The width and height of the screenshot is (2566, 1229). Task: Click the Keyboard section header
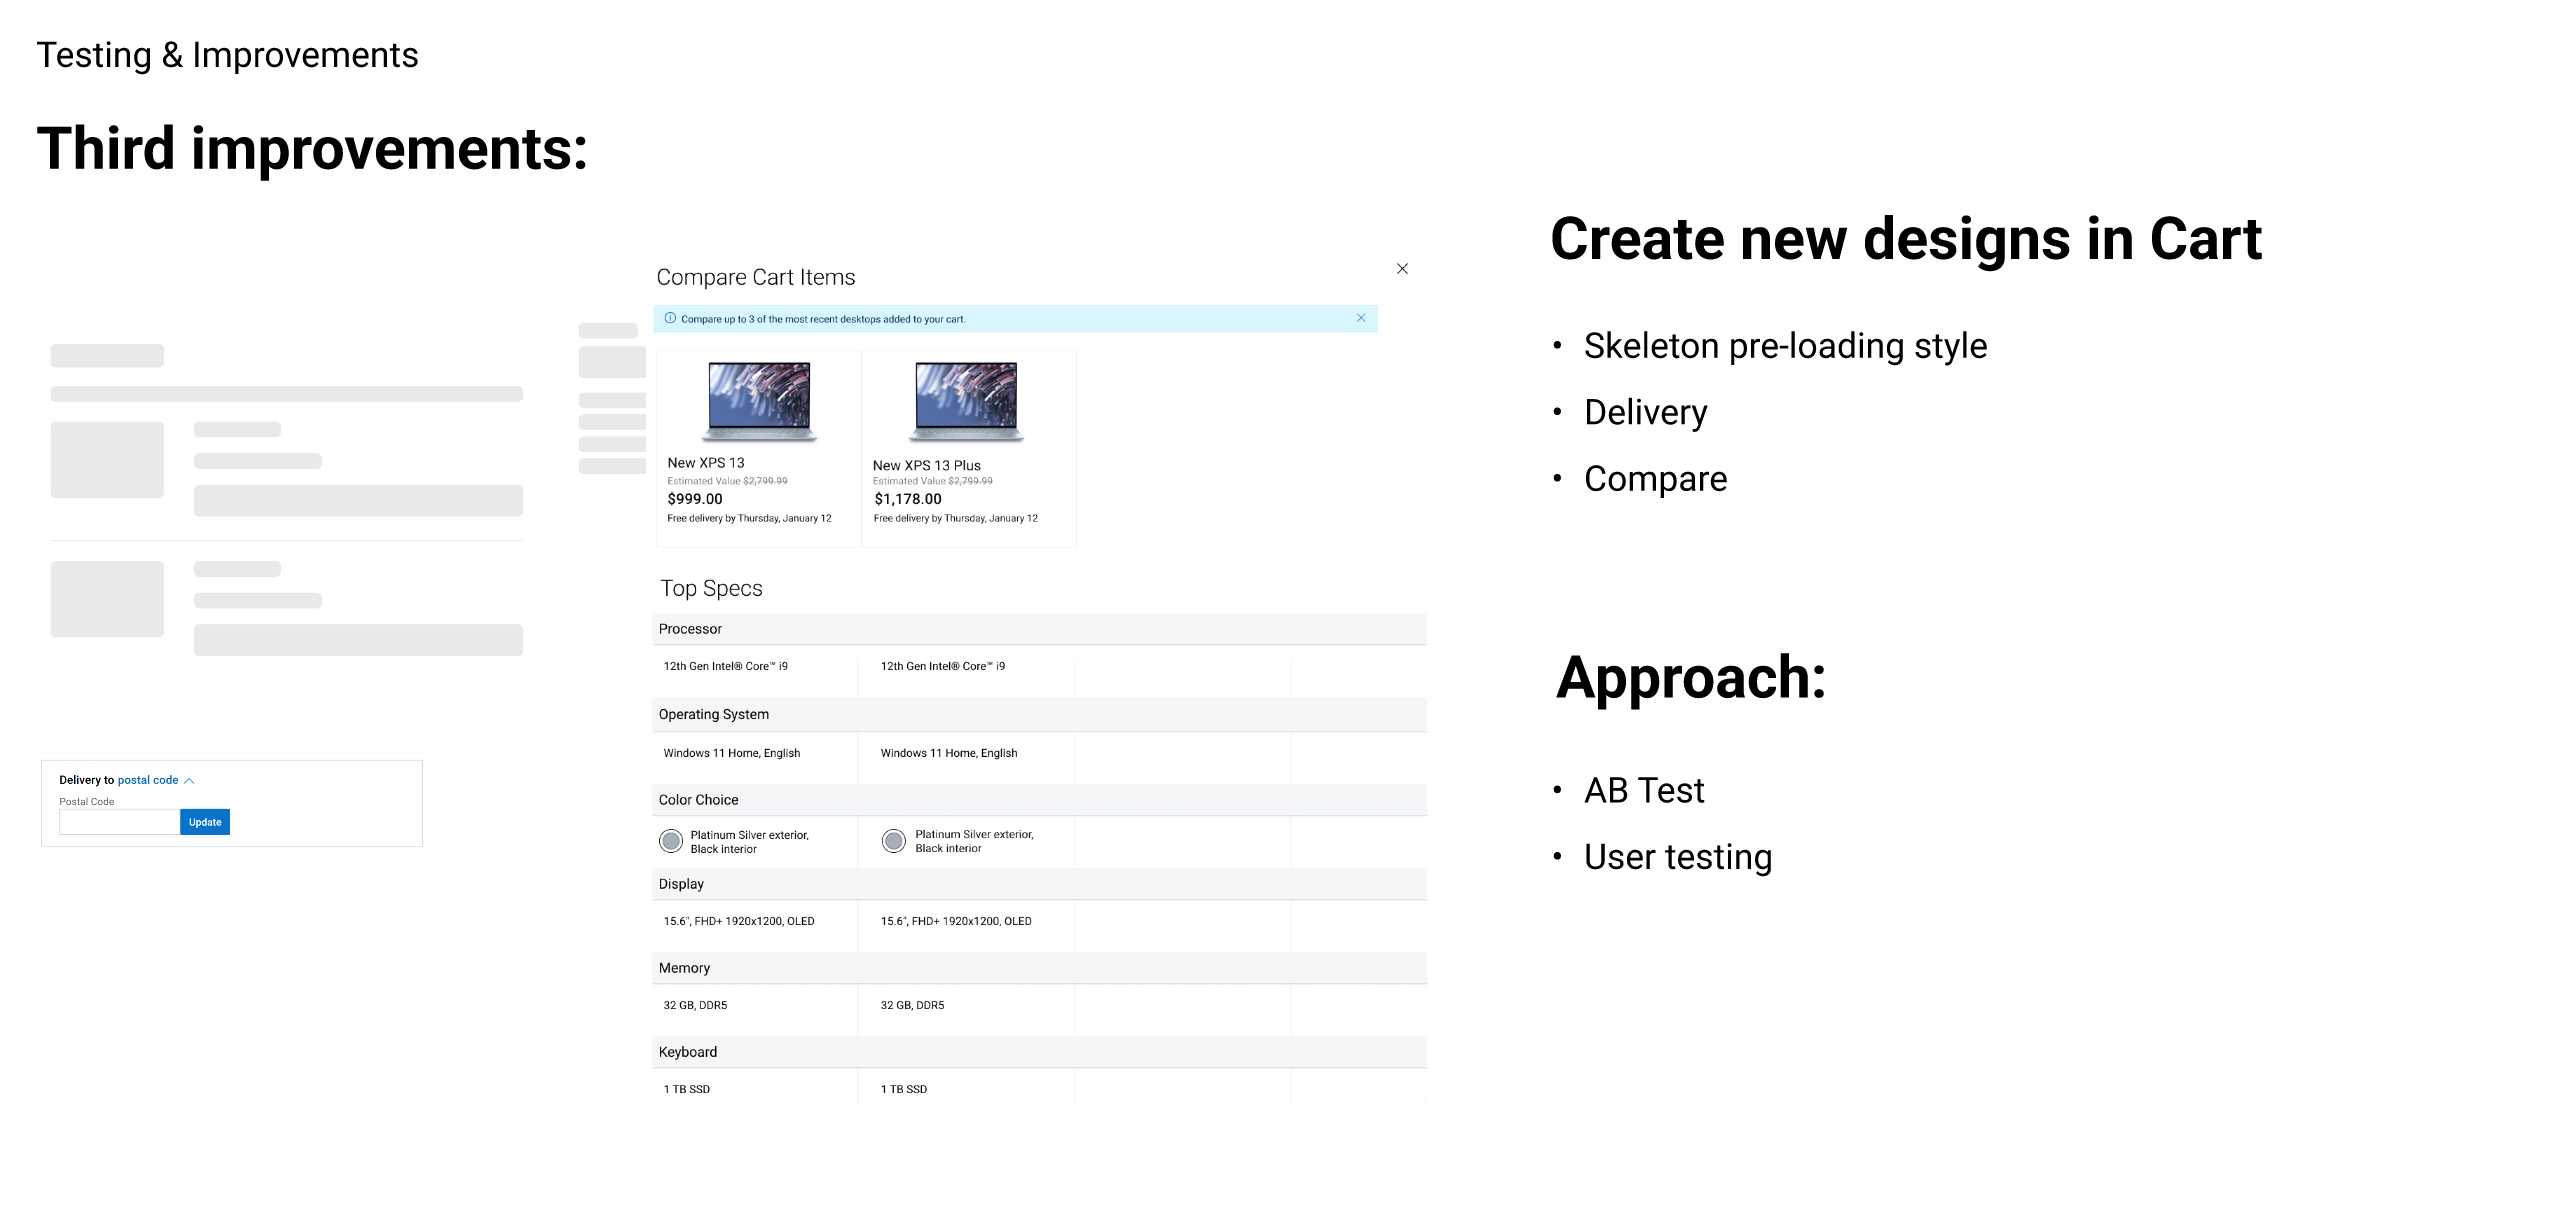688,1052
